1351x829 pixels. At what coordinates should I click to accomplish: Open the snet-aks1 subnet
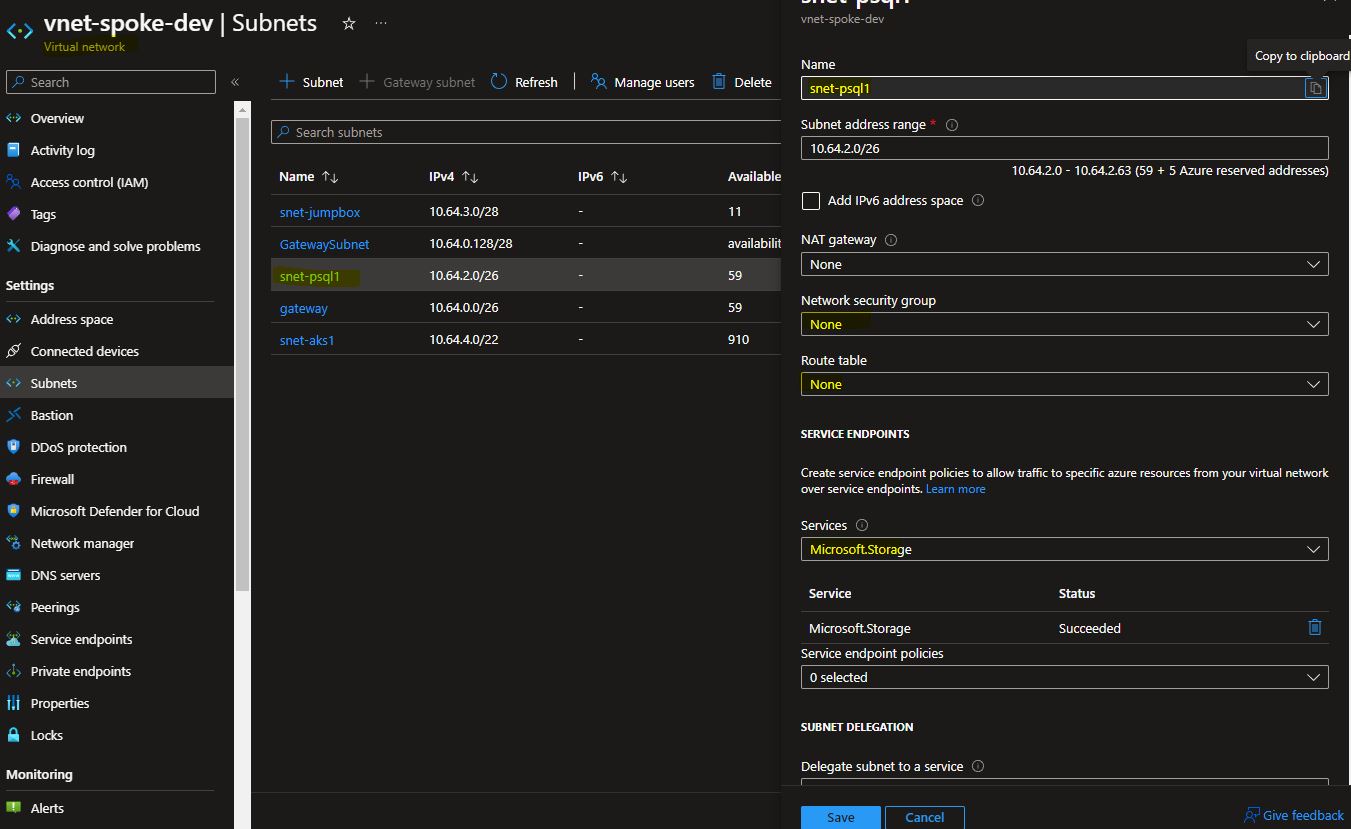(x=307, y=340)
